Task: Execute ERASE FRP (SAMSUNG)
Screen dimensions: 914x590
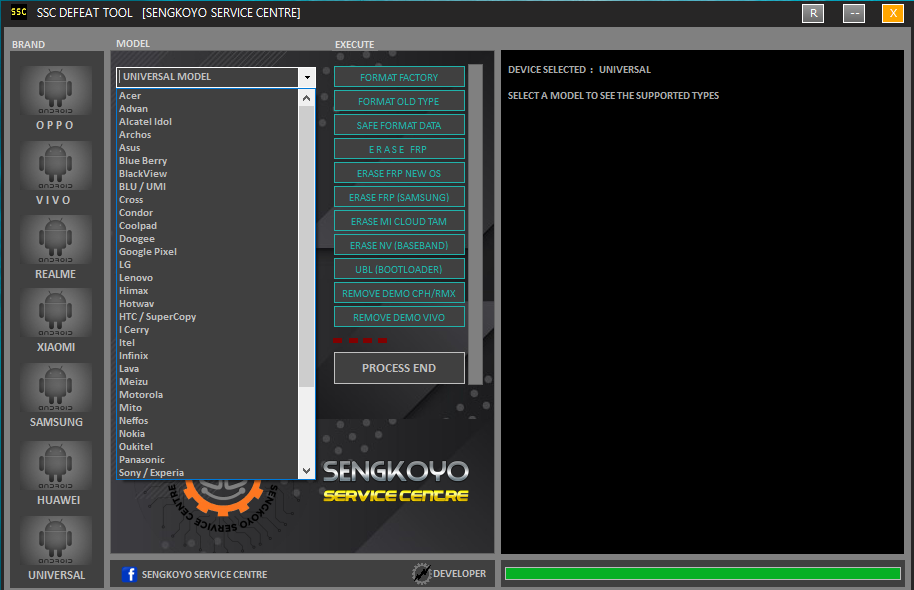Action: [x=399, y=196]
